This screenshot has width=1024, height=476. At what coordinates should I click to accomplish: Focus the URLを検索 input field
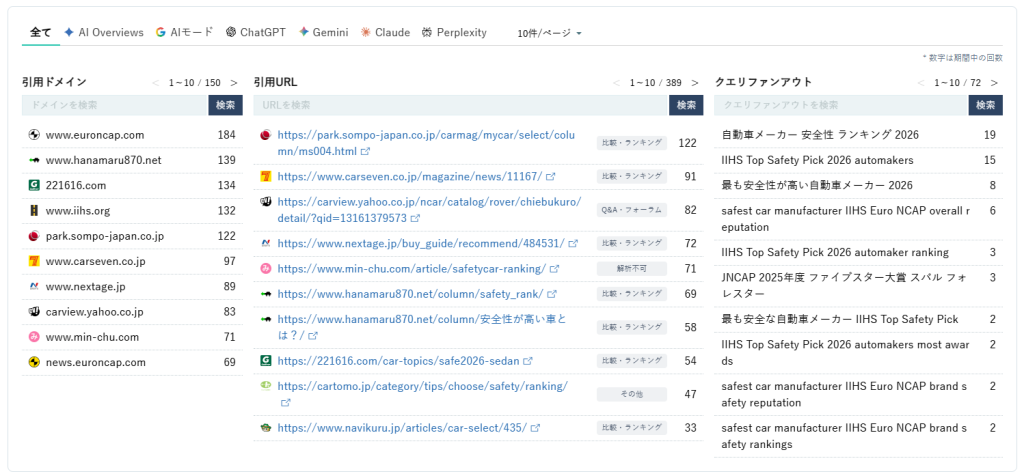[461, 105]
